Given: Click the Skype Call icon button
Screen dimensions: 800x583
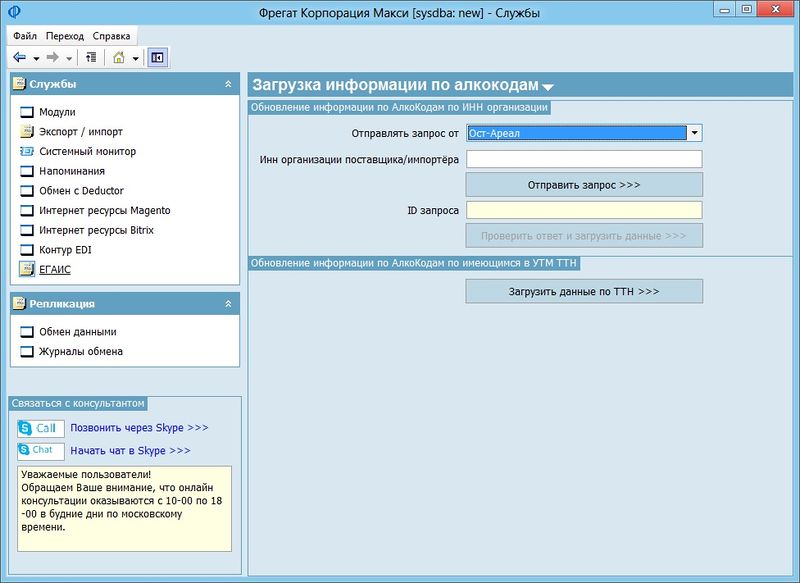Looking at the screenshot, I should point(41,428).
